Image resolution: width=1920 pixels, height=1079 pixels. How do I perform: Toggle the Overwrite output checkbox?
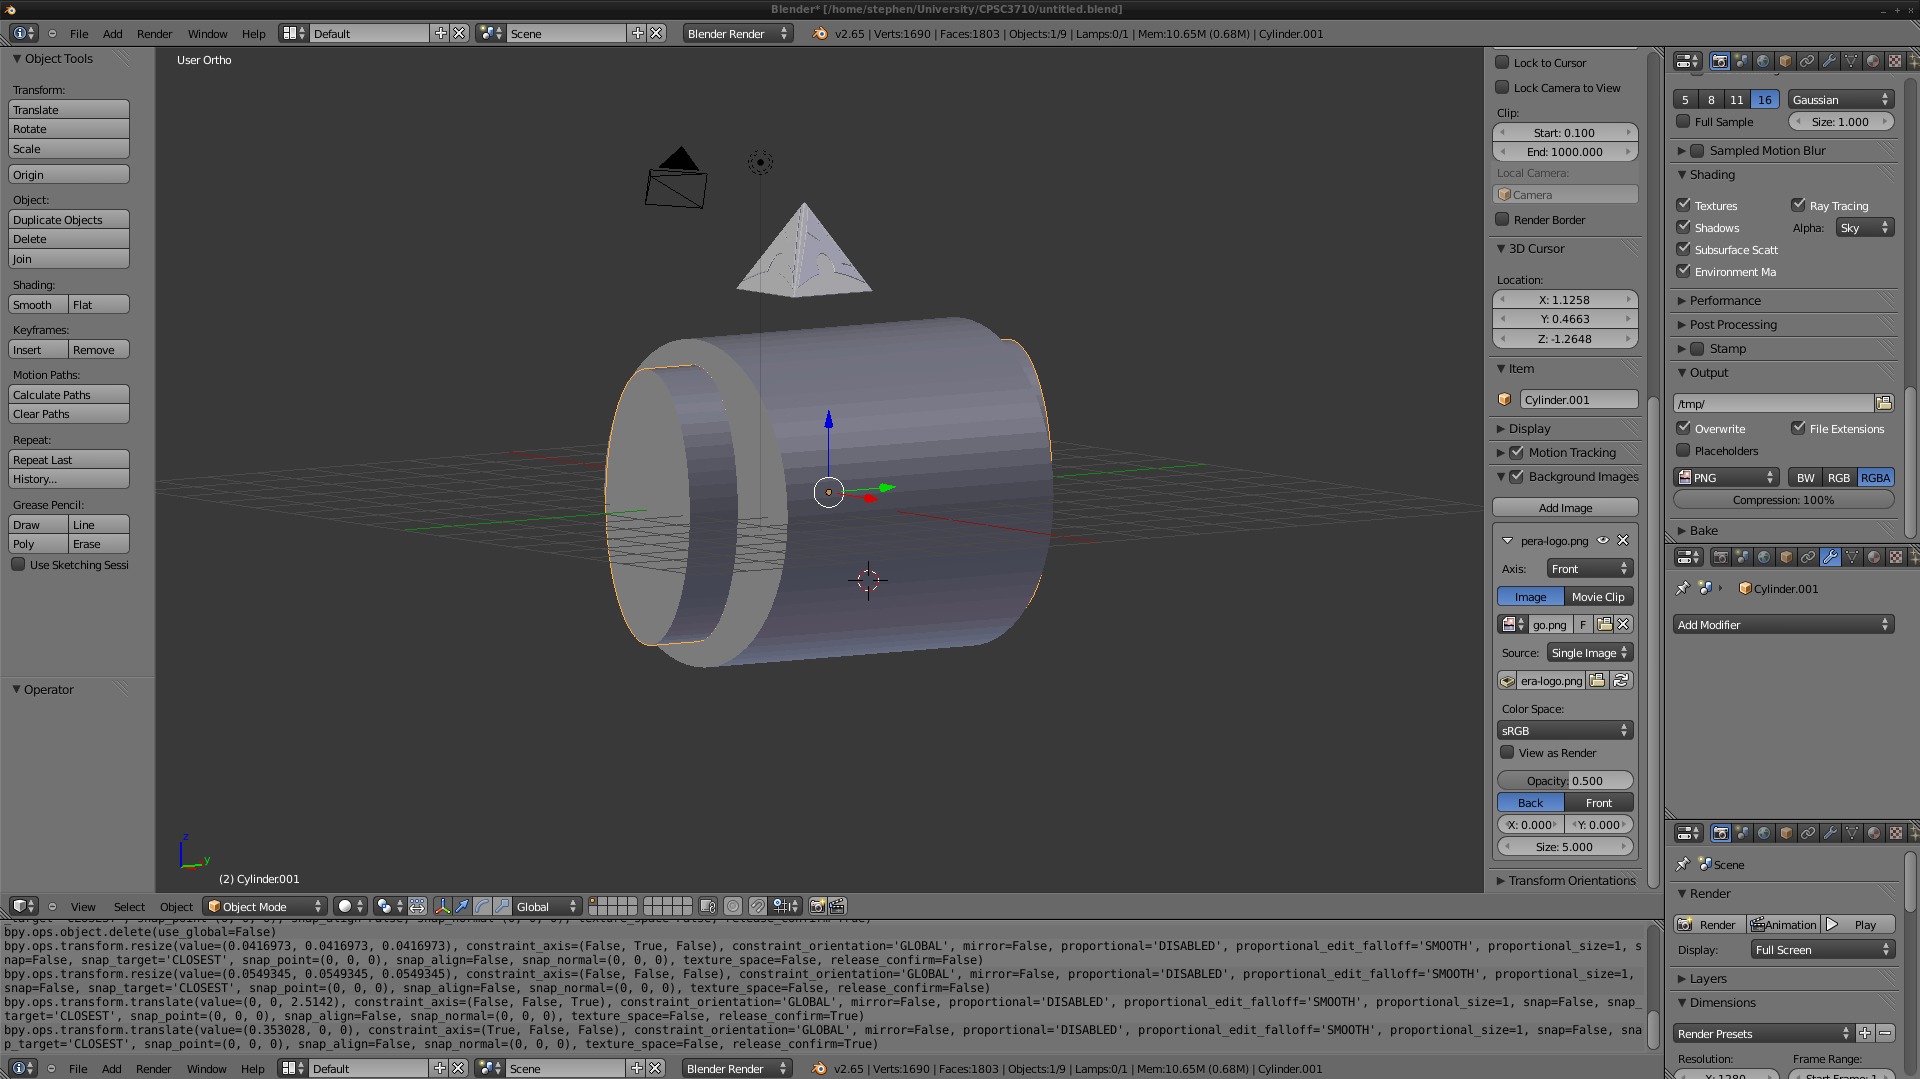coord(1683,427)
